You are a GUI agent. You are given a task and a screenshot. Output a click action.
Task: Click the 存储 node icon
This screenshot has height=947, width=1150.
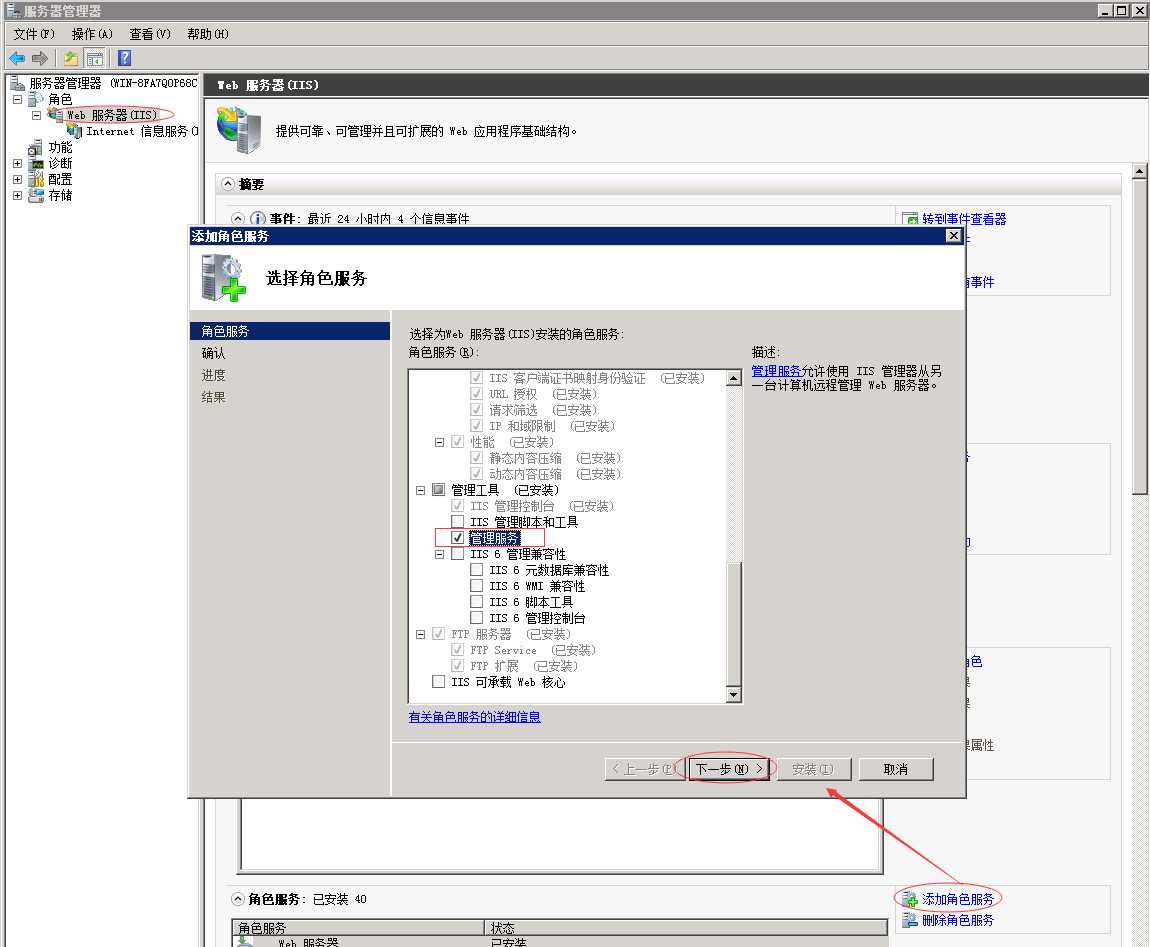[x=36, y=195]
